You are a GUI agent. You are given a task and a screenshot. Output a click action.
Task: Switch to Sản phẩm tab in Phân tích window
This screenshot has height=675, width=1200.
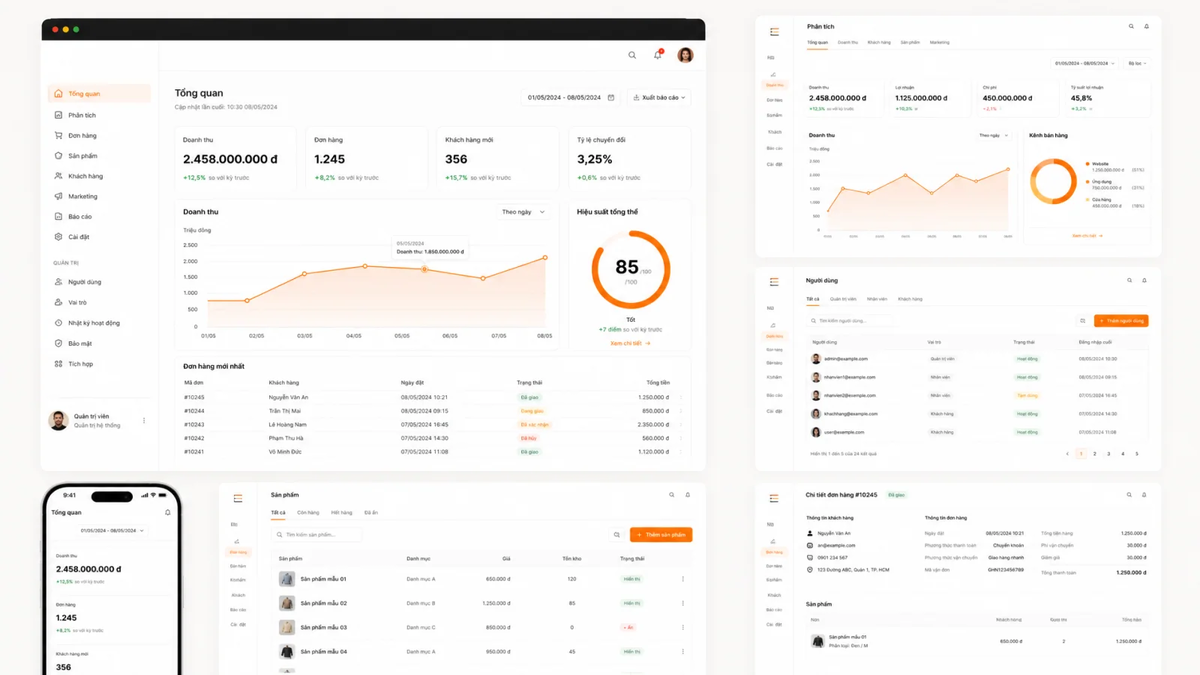pyautogui.click(x=910, y=43)
